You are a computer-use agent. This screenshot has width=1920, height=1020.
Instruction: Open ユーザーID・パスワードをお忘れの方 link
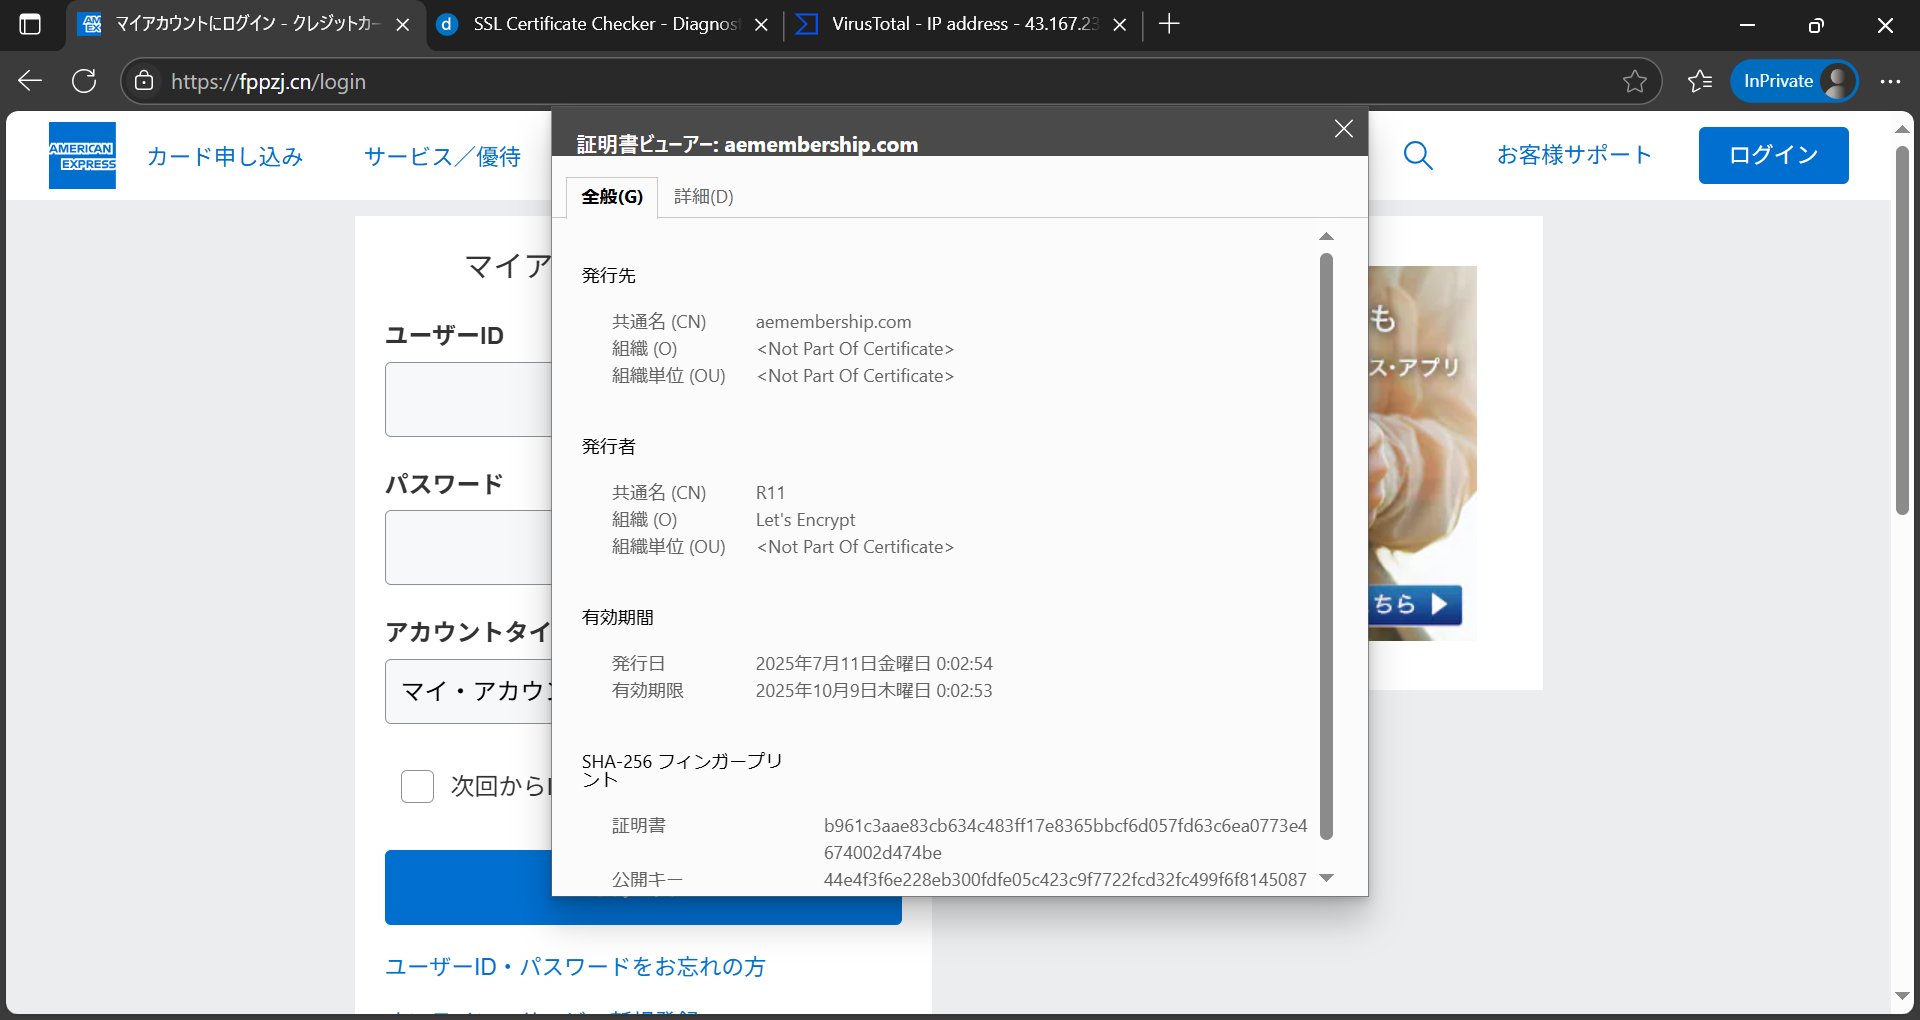tap(575, 967)
